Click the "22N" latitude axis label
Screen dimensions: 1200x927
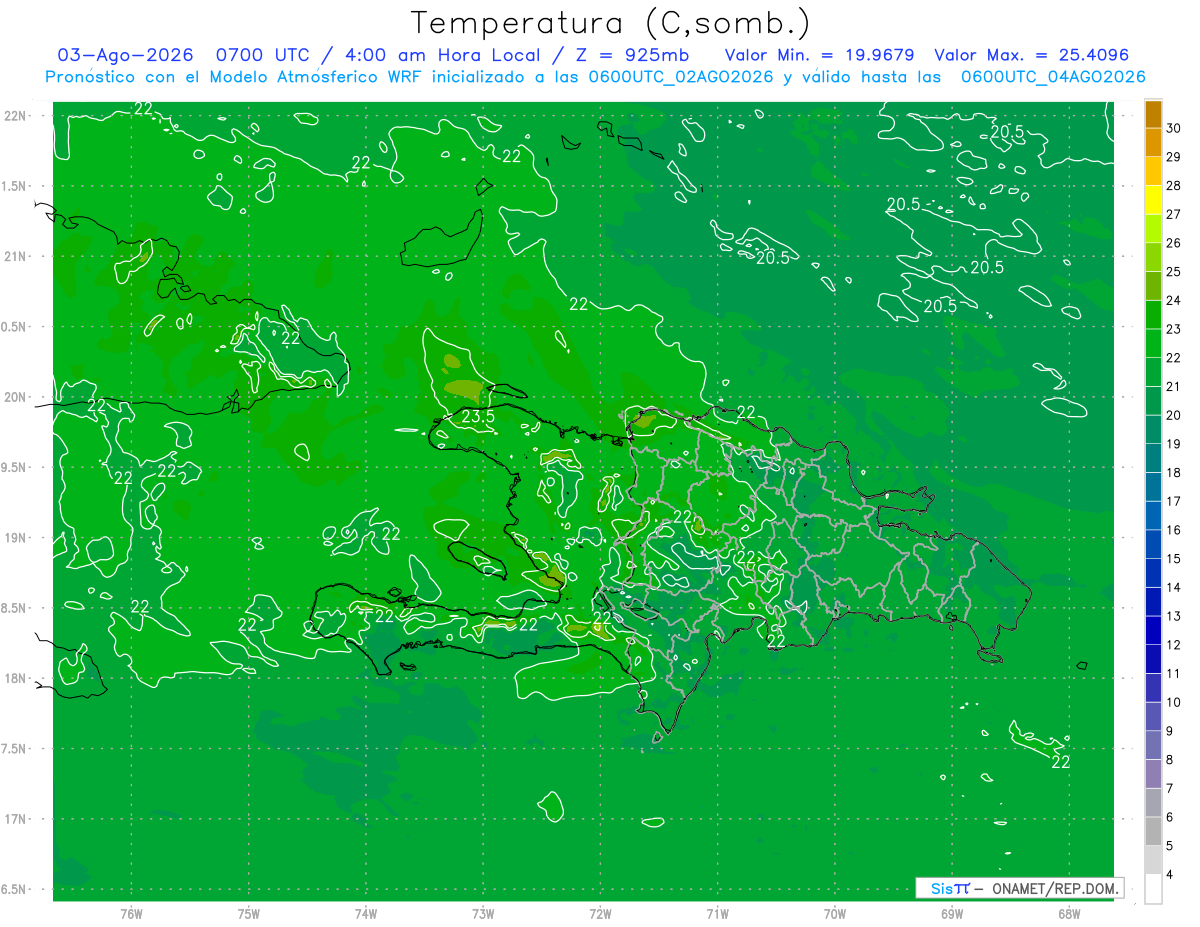15,116
